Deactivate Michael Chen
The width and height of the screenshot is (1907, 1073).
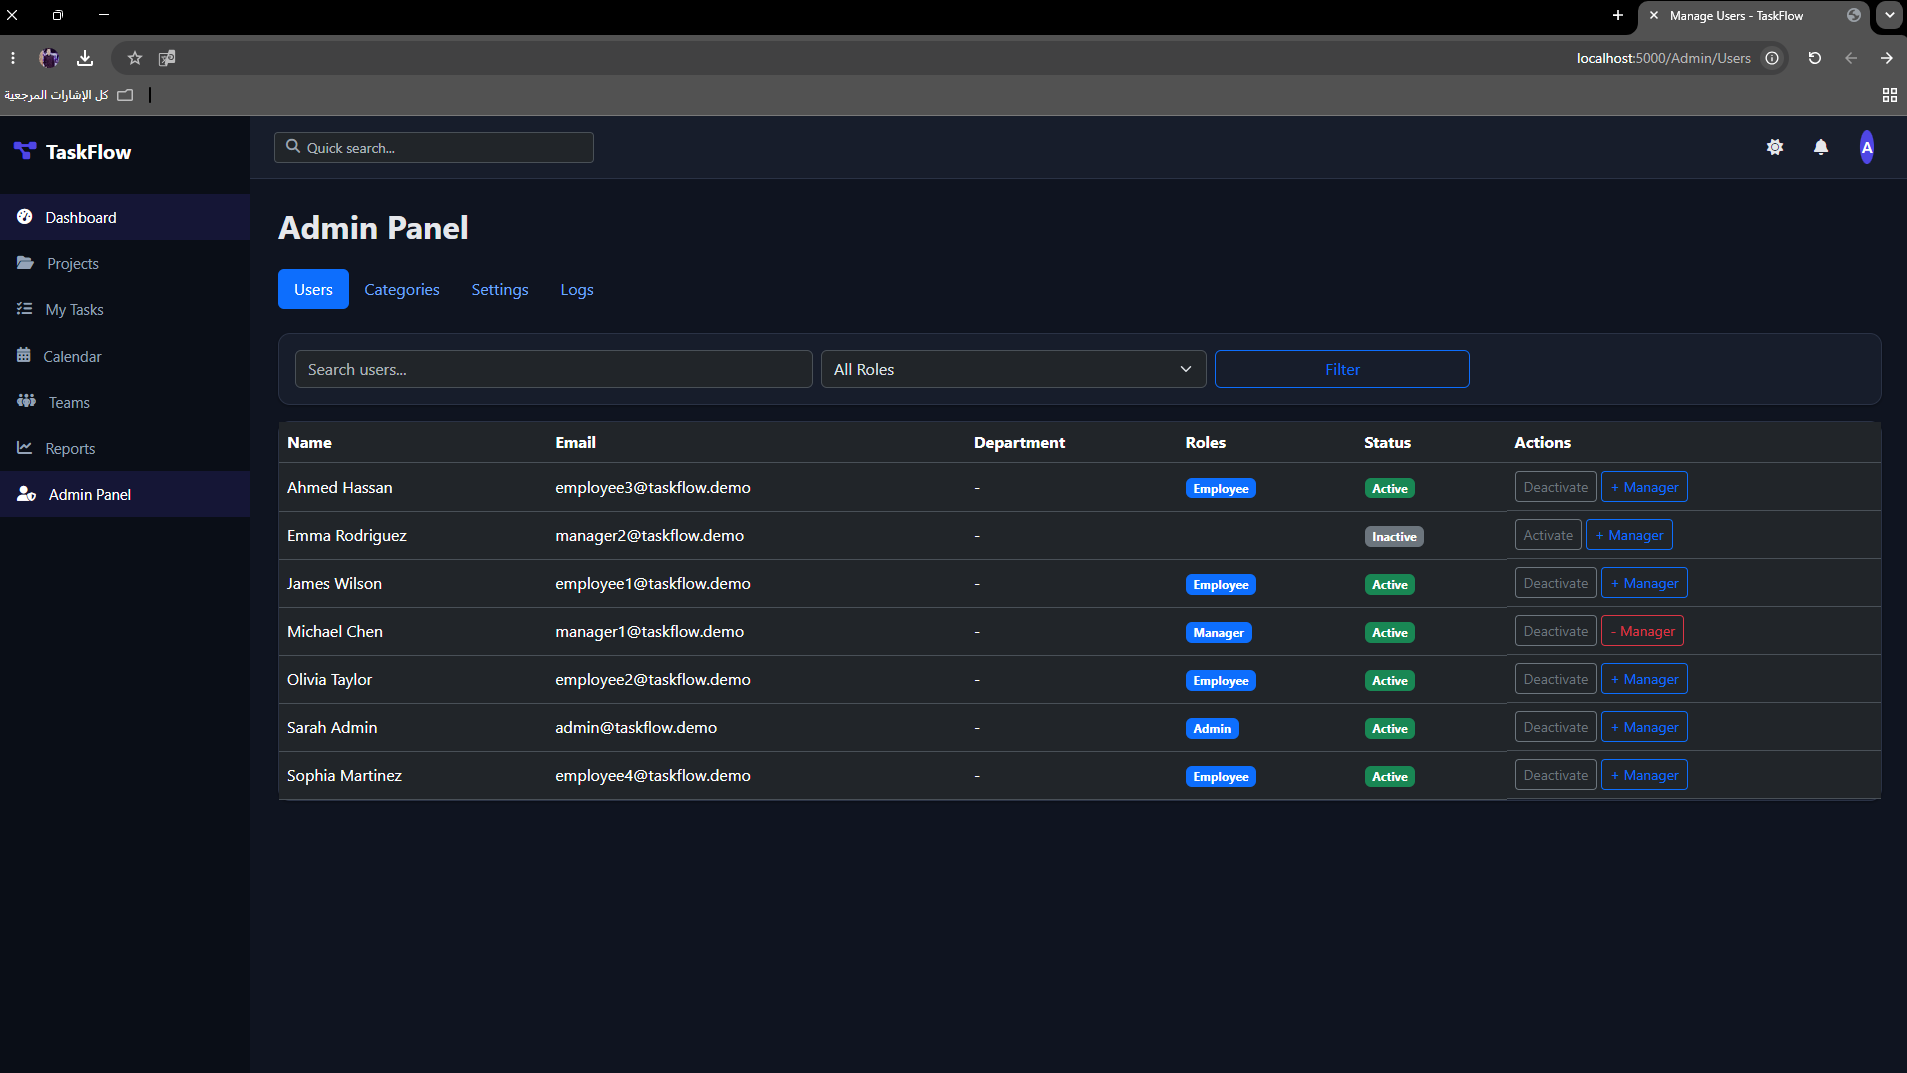pos(1555,631)
